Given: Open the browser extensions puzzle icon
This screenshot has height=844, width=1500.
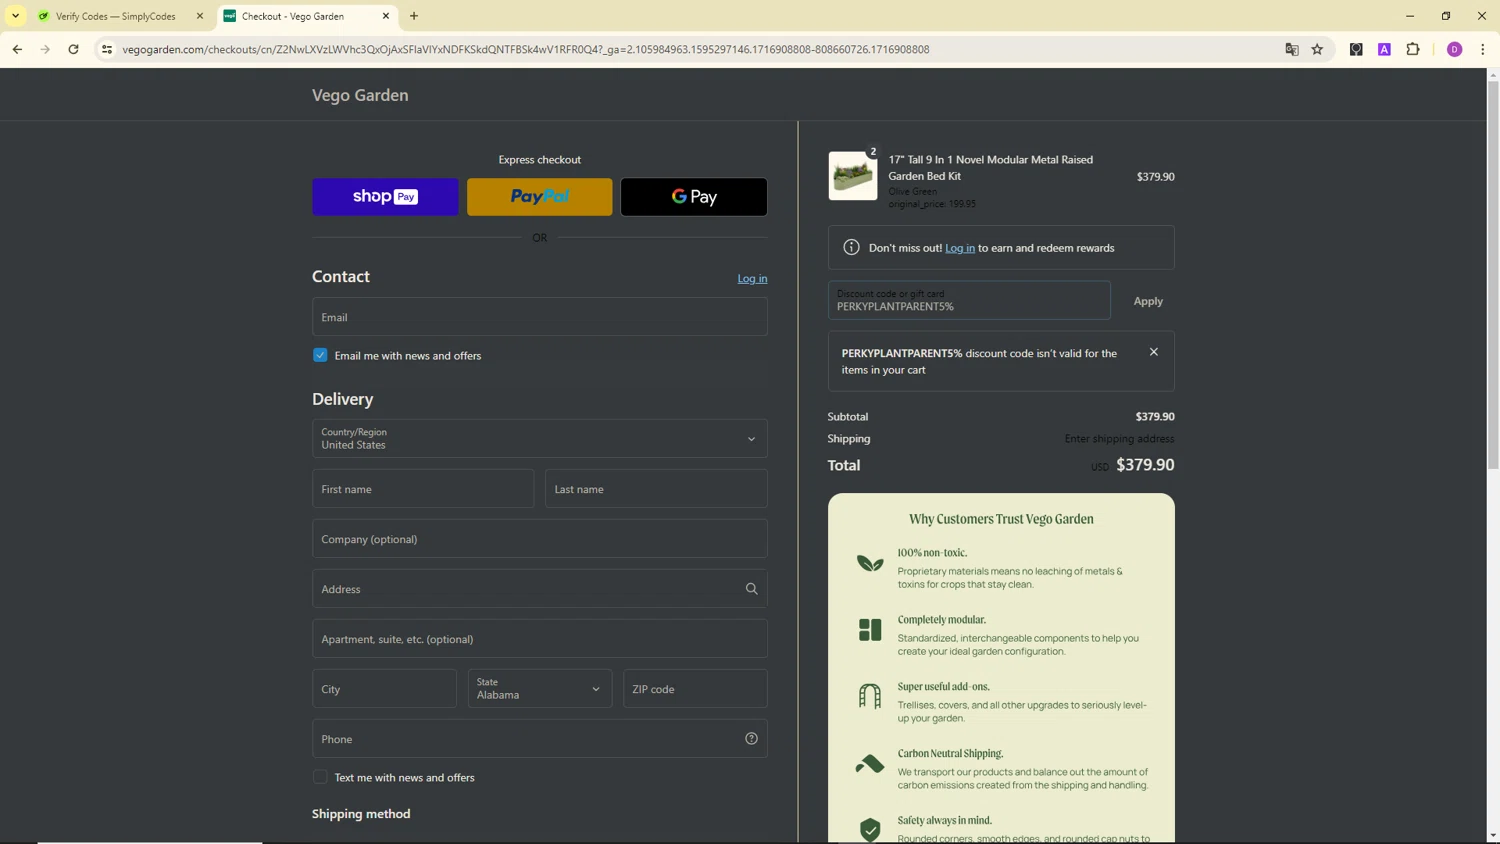Looking at the screenshot, I should point(1412,49).
